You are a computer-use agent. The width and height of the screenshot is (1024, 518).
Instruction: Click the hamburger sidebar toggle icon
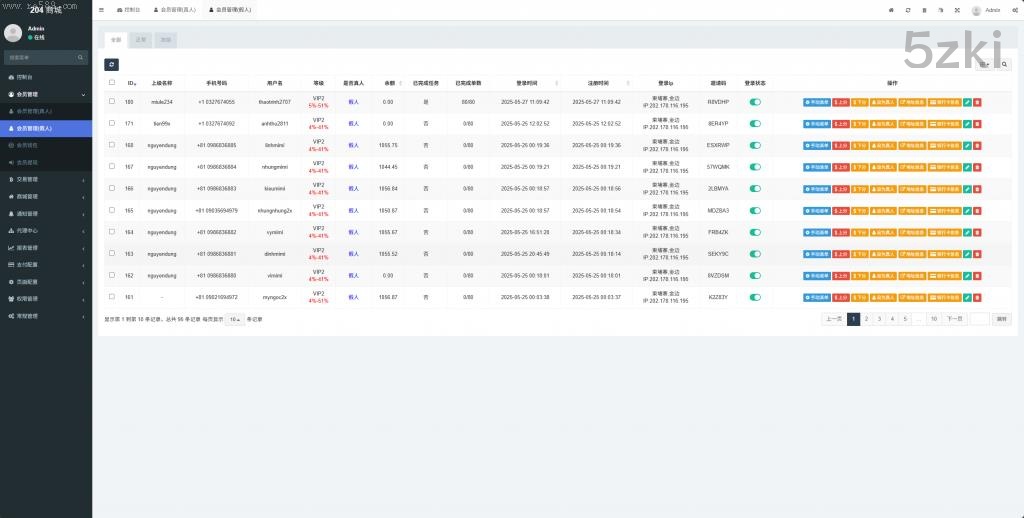click(x=101, y=9)
